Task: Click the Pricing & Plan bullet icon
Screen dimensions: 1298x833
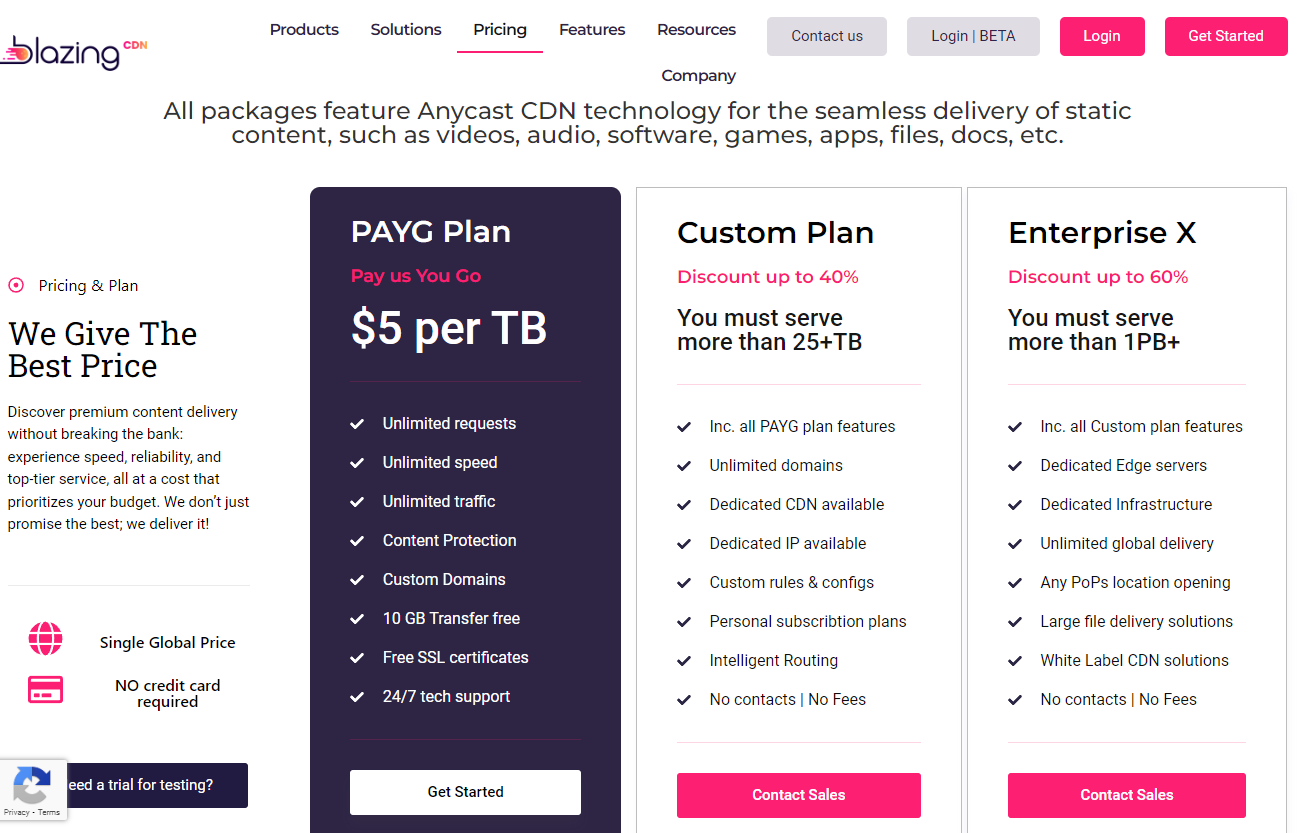Action: 16,285
